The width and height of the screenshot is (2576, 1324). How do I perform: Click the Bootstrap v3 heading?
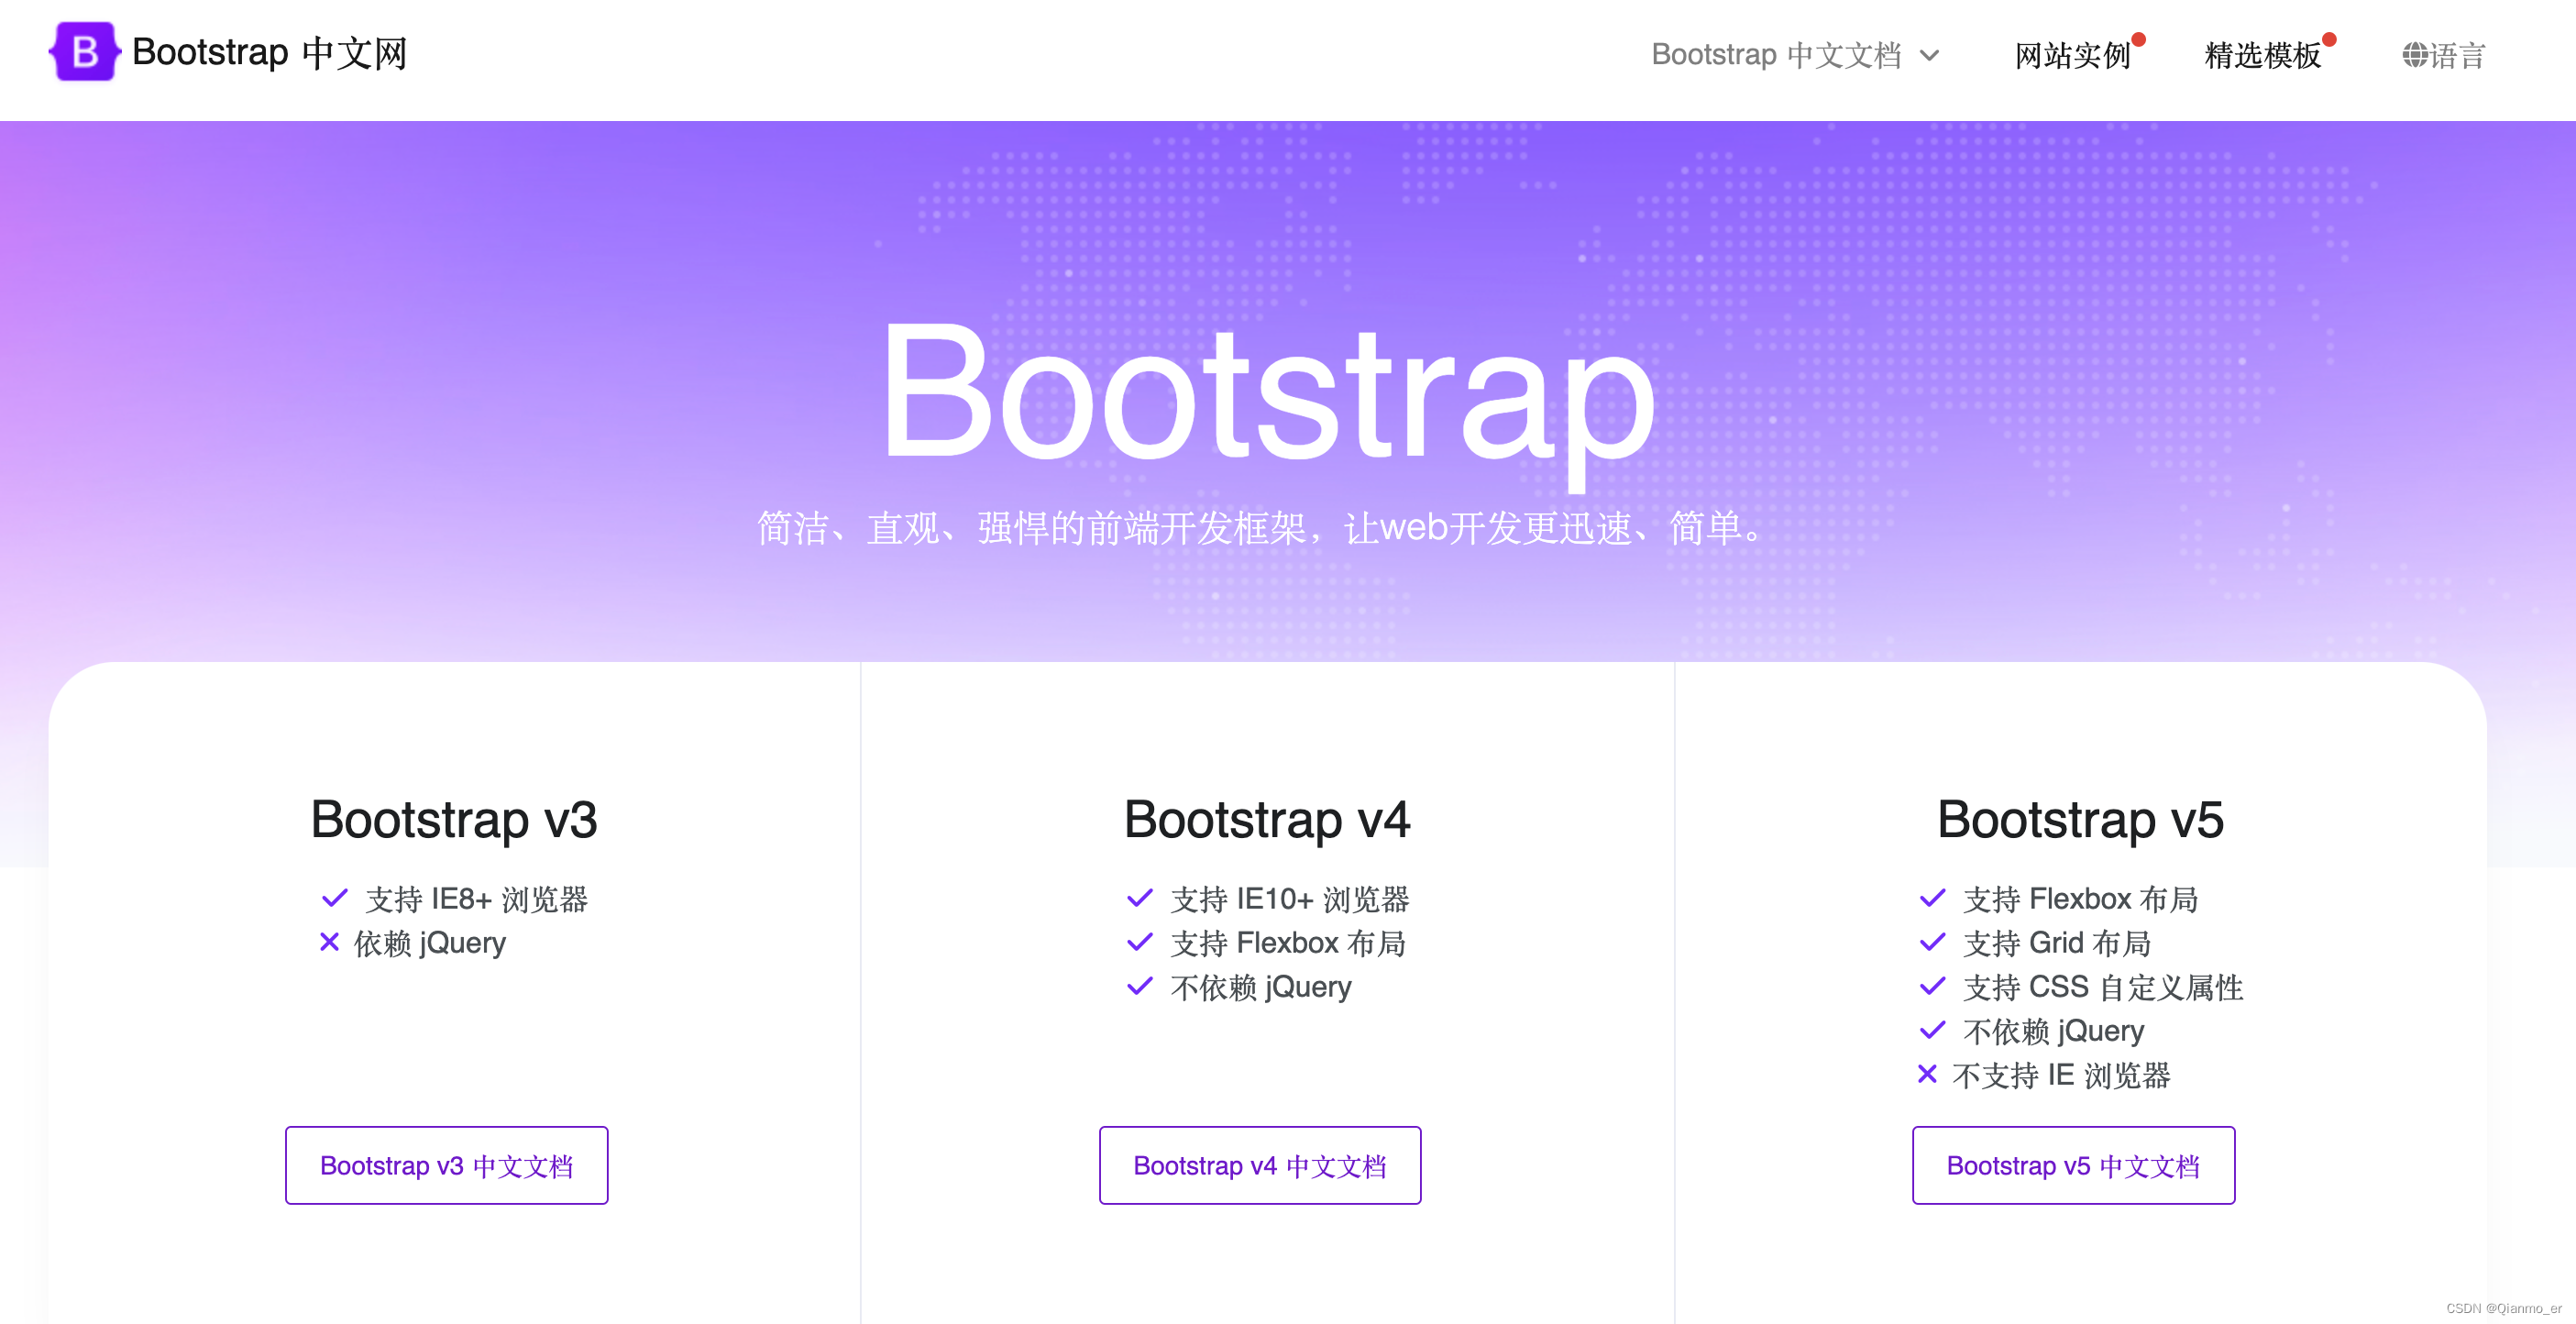454,819
